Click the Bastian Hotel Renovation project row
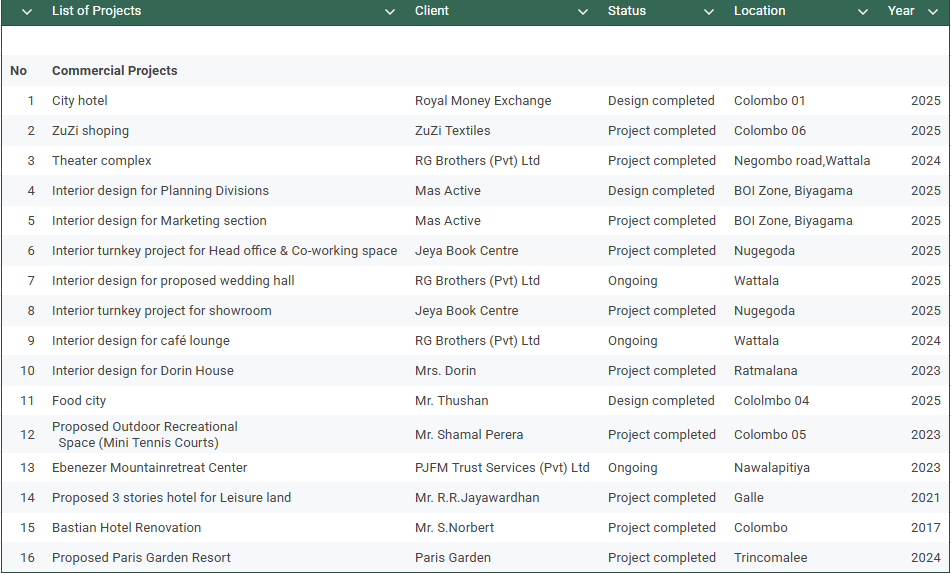951x573 pixels. [126, 528]
